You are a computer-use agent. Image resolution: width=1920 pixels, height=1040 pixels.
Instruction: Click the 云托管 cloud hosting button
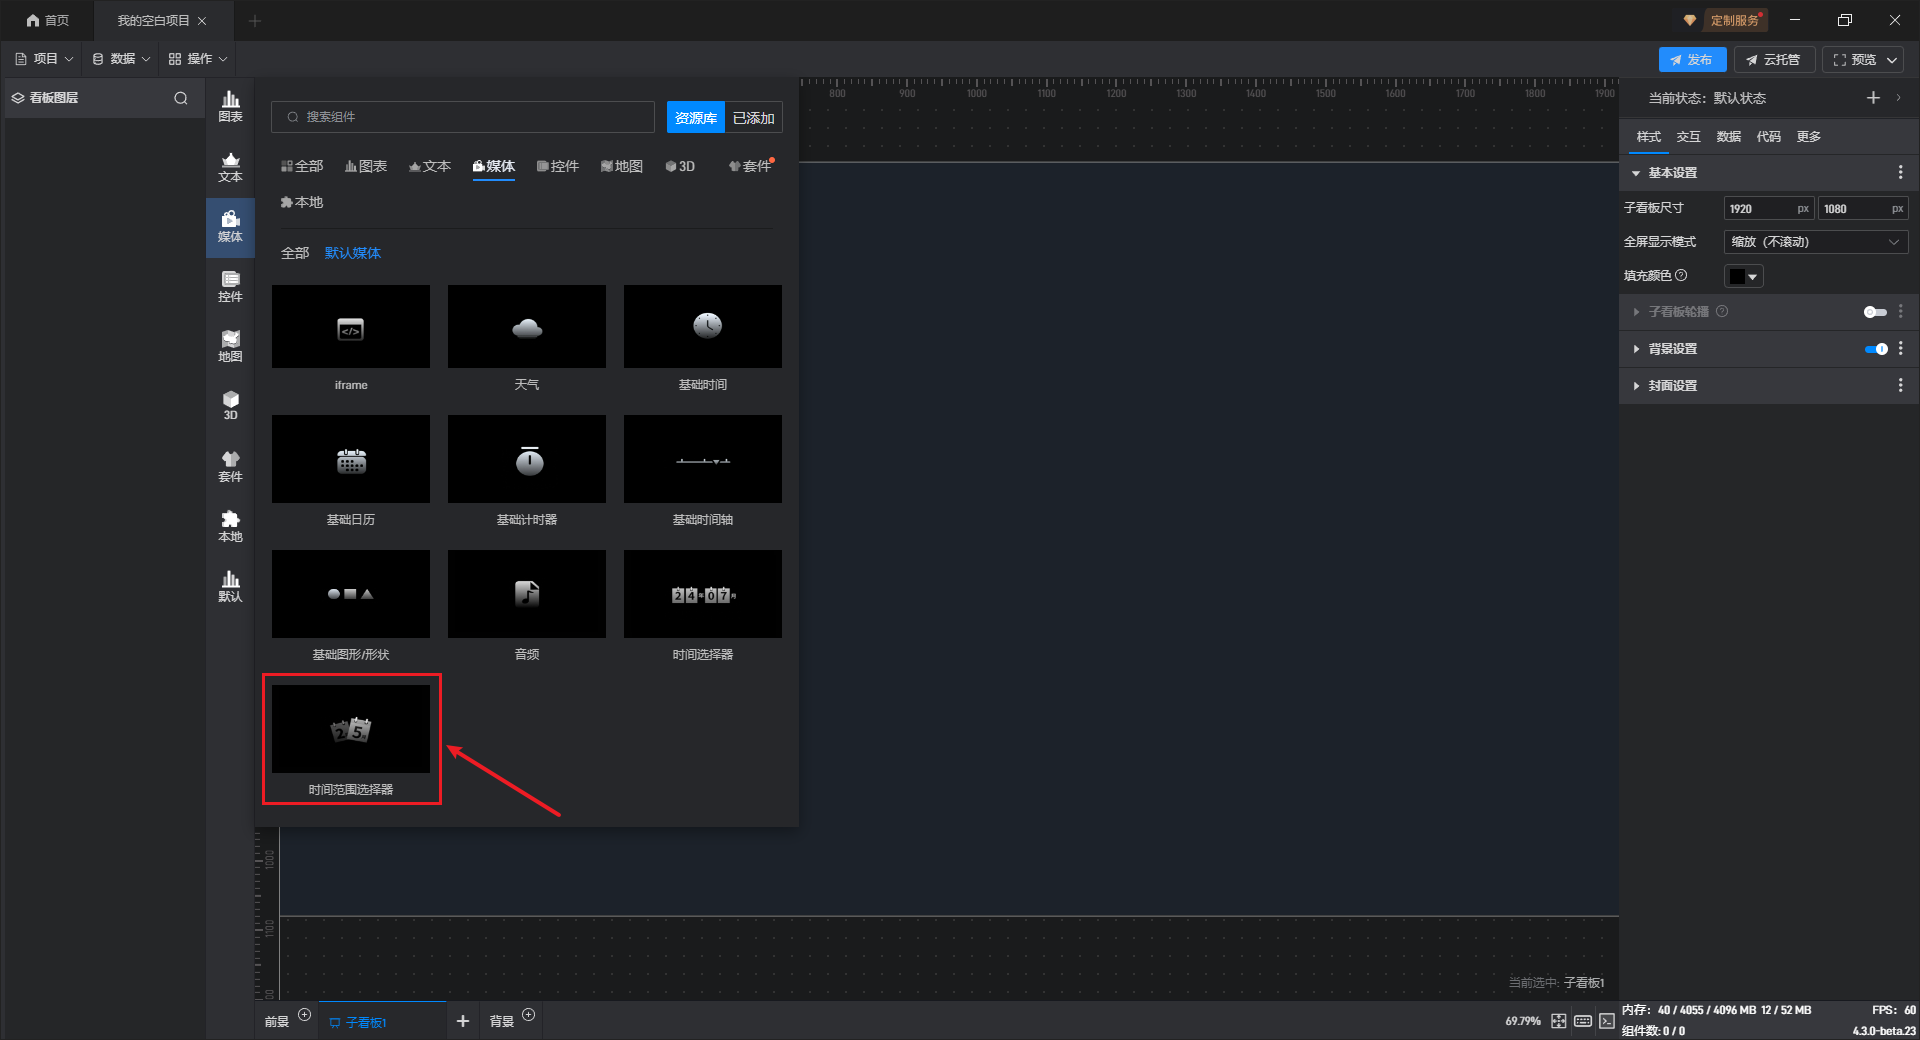(1774, 60)
